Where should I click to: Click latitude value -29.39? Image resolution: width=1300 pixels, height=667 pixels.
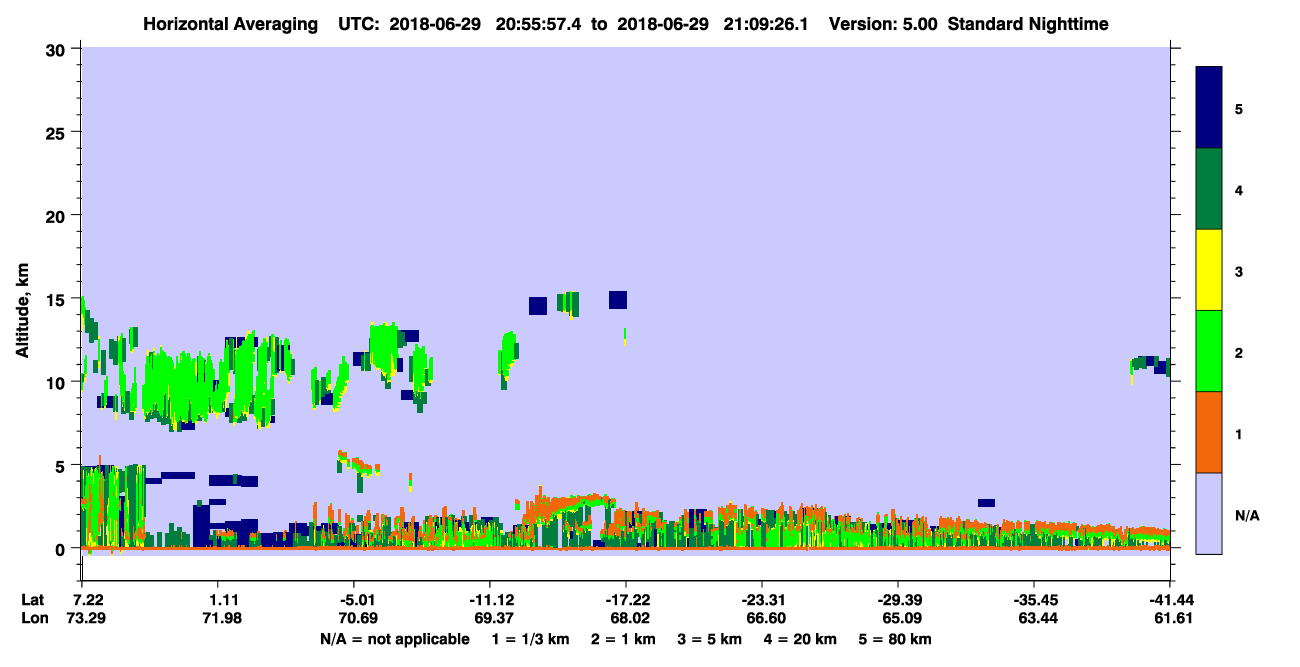(898, 600)
